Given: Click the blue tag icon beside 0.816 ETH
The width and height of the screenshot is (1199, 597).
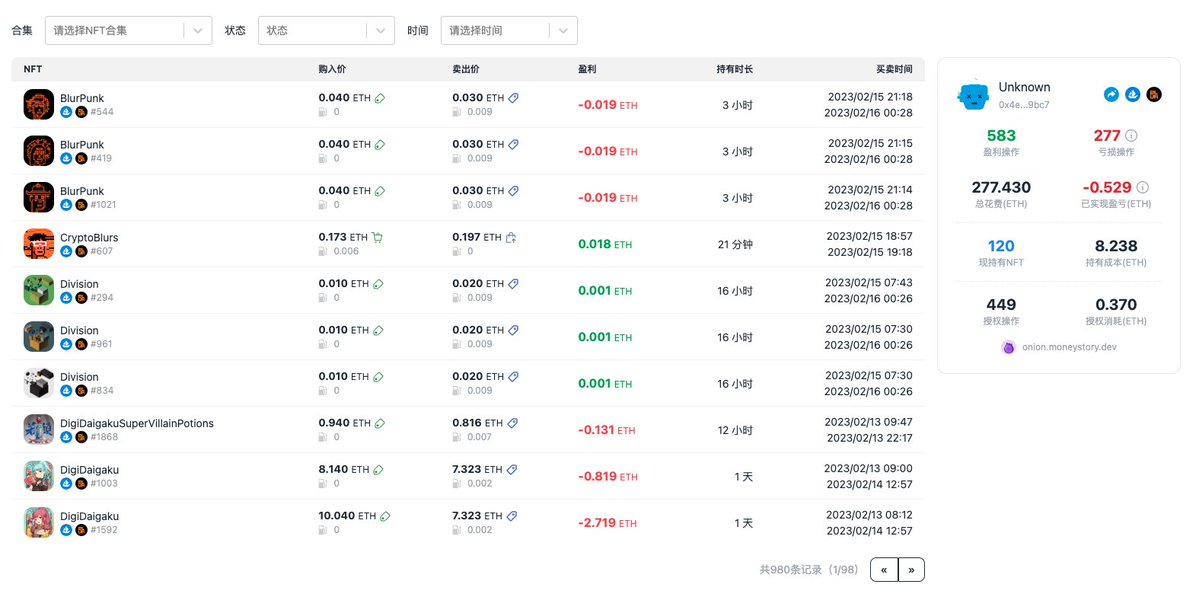Looking at the screenshot, I should click(x=513, y=423).
